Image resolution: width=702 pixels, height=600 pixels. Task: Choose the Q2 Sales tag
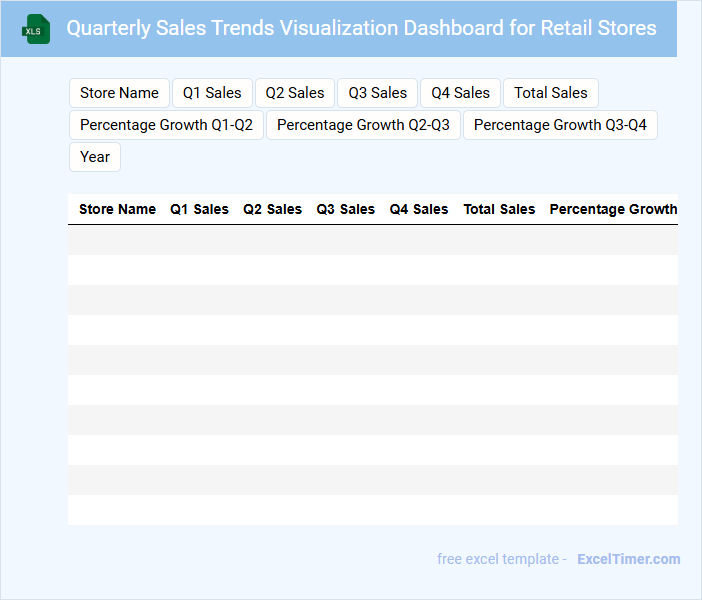click(295, 93)
